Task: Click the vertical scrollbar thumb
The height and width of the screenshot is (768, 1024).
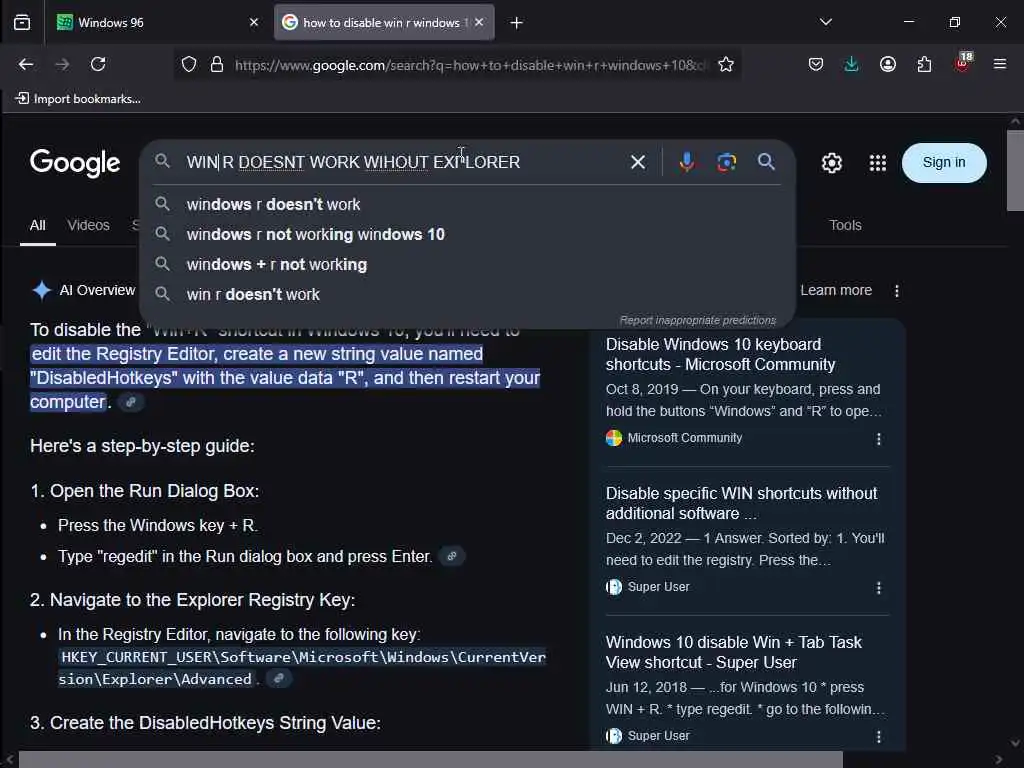Action: click(x=1015, y=170)
